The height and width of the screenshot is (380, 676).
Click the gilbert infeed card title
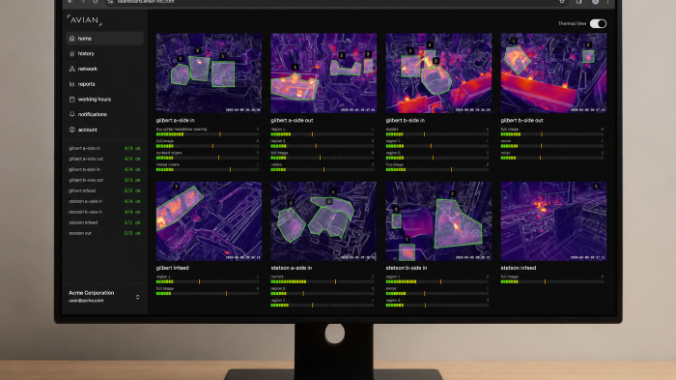[172, 268]
